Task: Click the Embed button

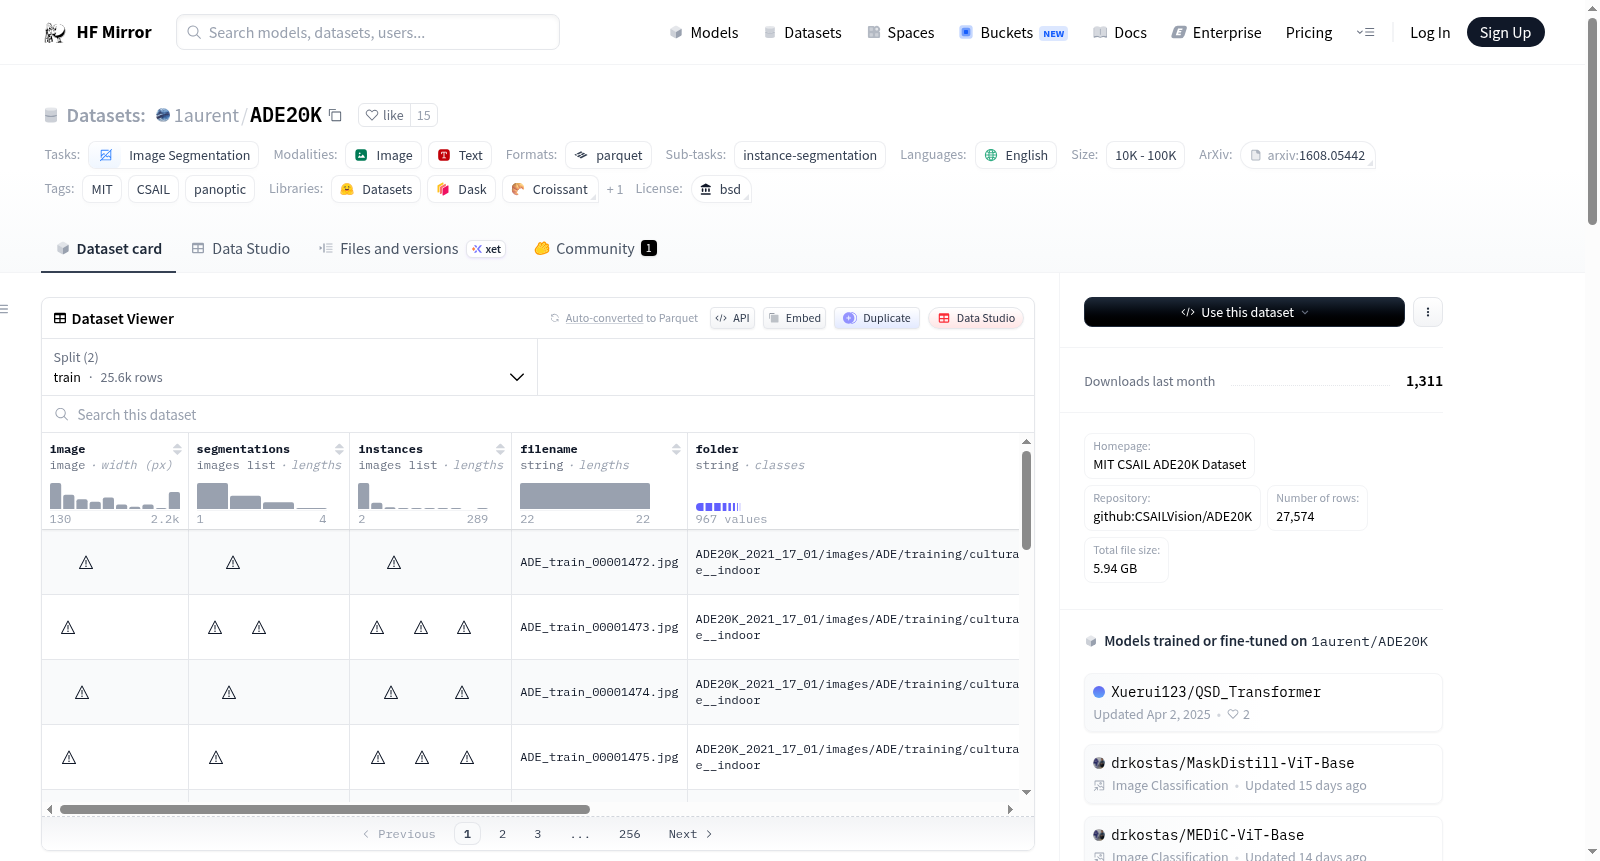Action: pos(794,318)
